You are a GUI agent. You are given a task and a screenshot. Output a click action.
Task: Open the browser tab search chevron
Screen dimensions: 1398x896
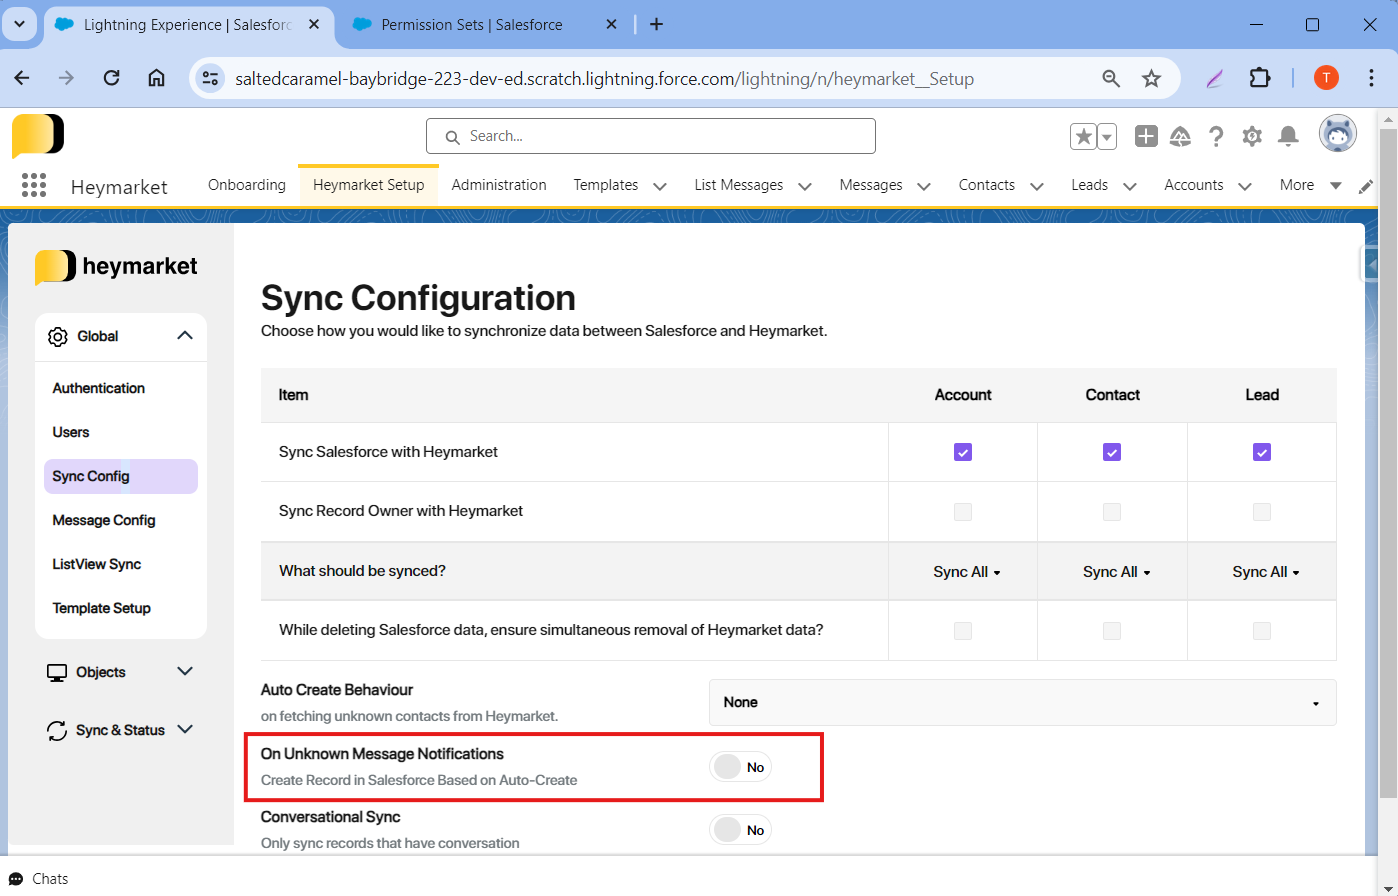click(x=20, y=24)
